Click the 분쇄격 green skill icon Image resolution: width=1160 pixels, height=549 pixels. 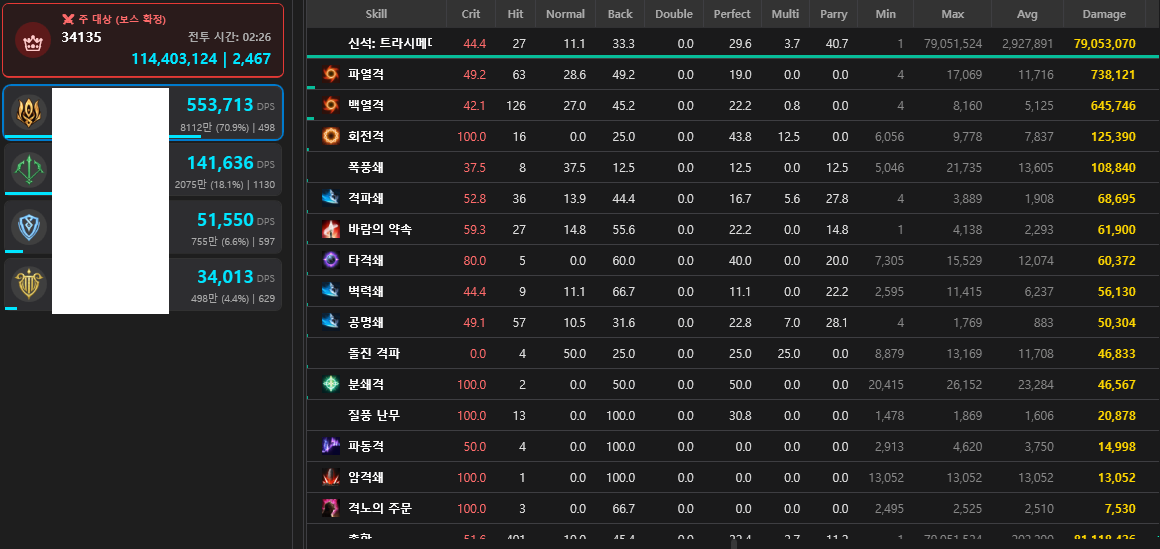331,384
